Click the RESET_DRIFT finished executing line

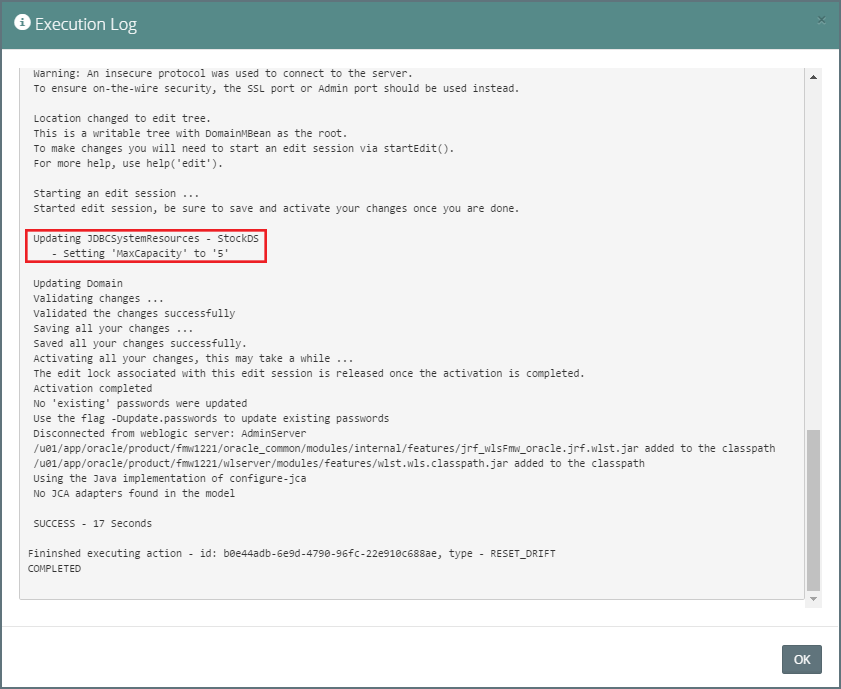(x=291, y=553)
